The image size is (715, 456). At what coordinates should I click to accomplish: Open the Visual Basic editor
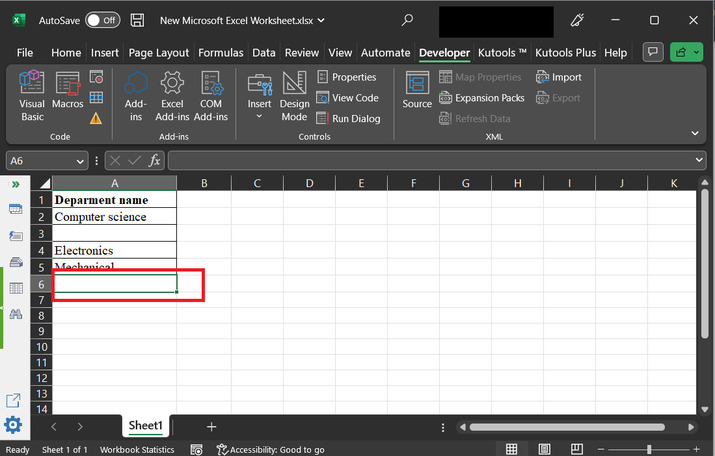(32, 96)
